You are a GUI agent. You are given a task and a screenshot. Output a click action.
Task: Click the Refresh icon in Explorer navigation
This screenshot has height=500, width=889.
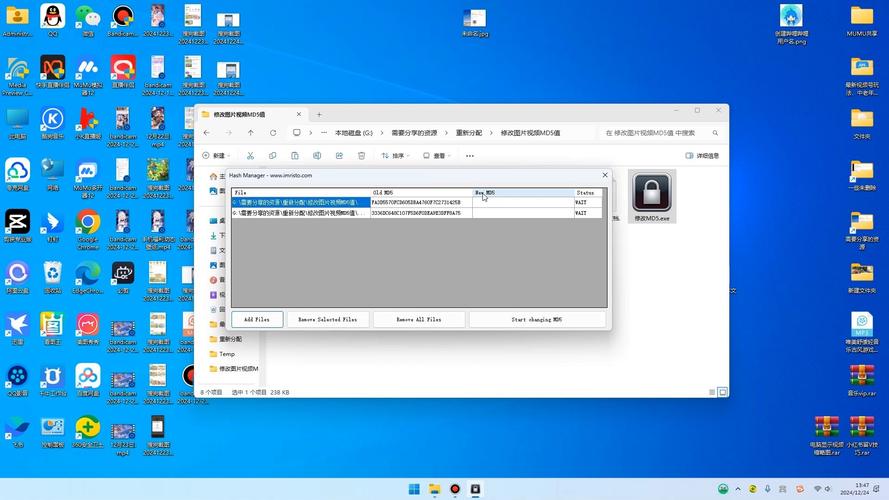point(273,132)
